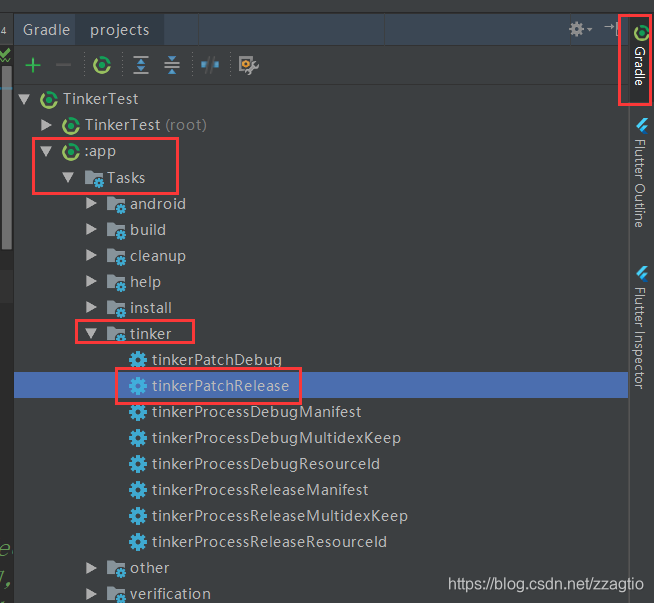The width and height of the screenshot is (654, 603).
Task: Select the tinkerPatchRelease task
Action: [x=220, y=386]
